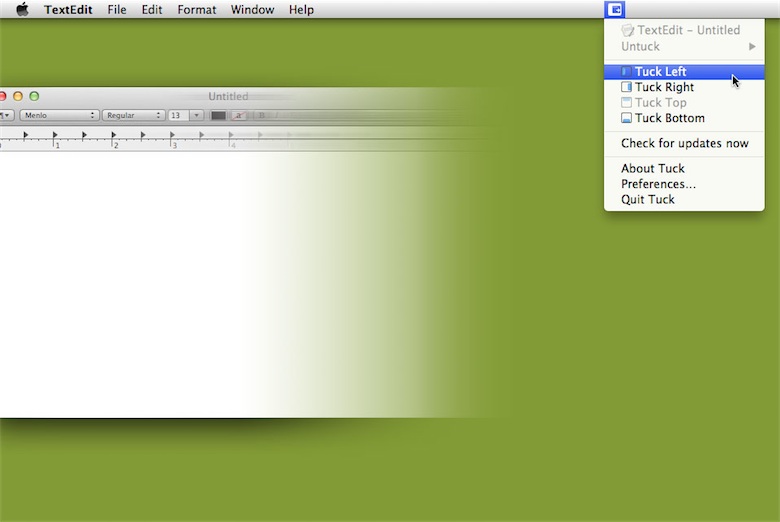The width and height of the screenshot is (780, 522).
Task: Click the Tuck Left window icon
Action: (x=626, y=72)
